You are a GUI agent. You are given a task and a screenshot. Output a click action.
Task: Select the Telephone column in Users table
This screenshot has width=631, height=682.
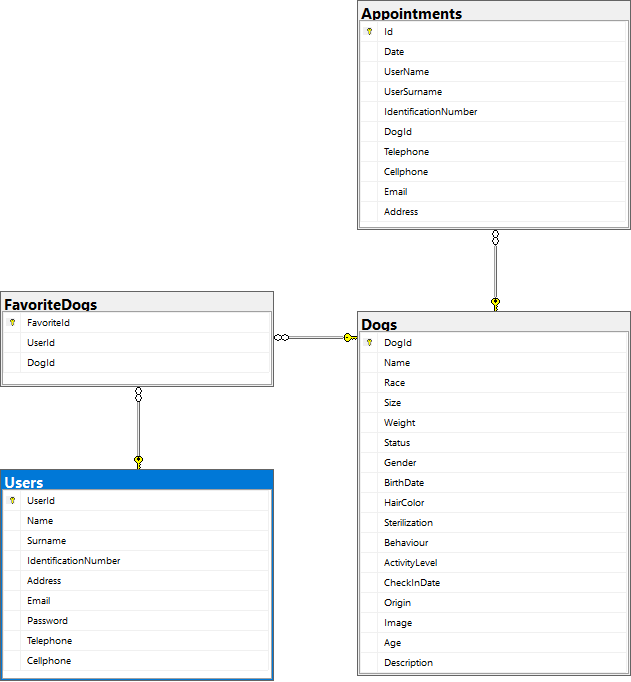(x=137, y=640)
